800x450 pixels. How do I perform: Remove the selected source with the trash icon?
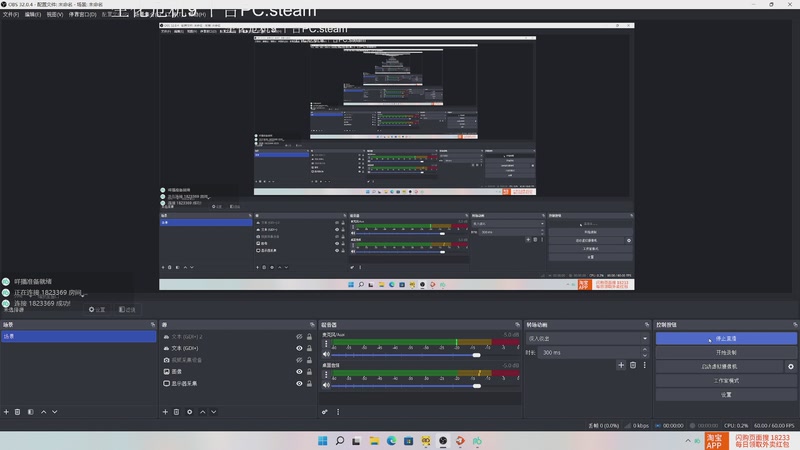[x=177, y=412]
